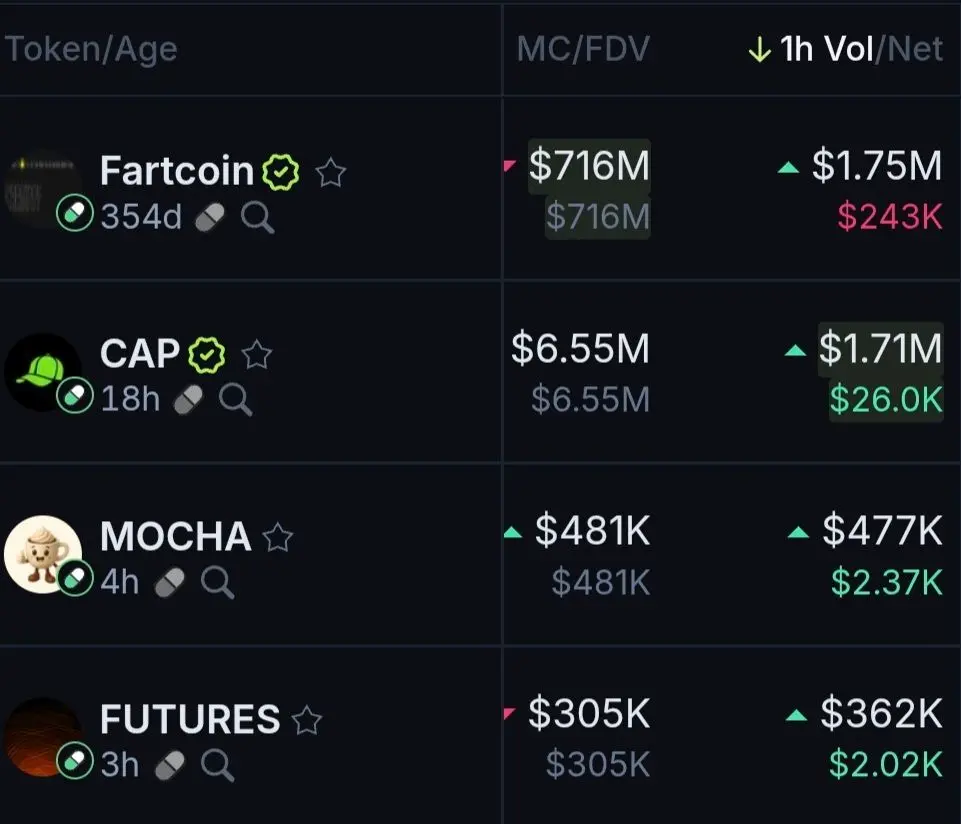Click the gray pill icon beside 354d
Screen dimensions: 961x824
[x=210, y=218]
